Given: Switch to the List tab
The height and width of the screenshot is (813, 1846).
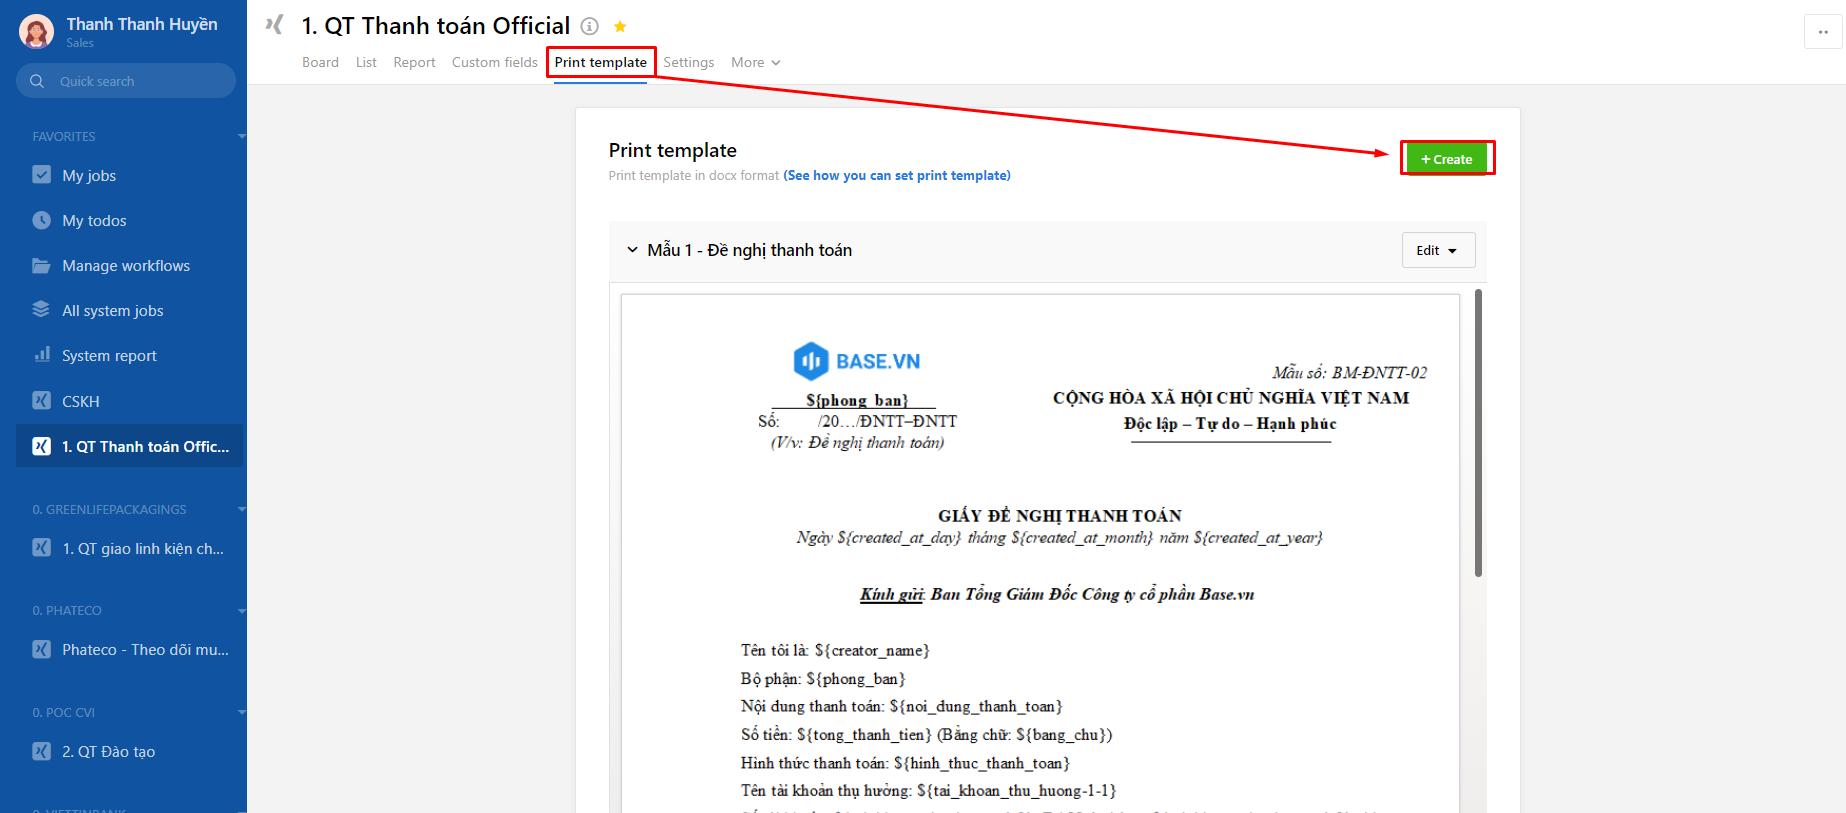Looking at the screenshot, I should (366, 62).
